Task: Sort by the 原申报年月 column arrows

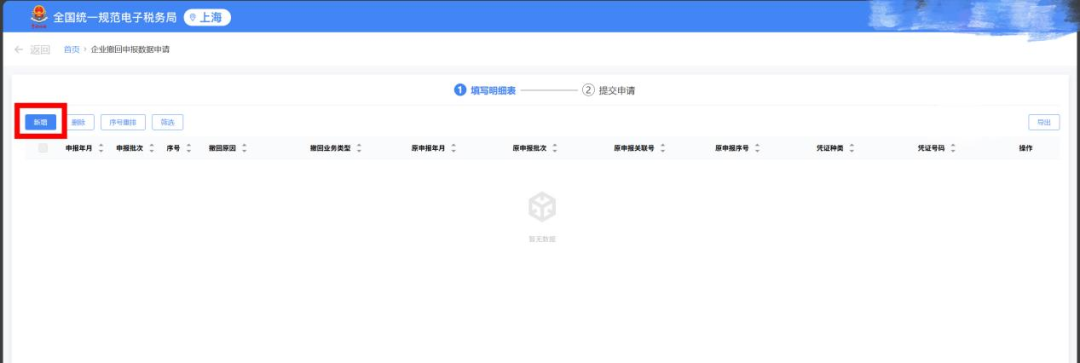Action: click(x=453, y=148)
